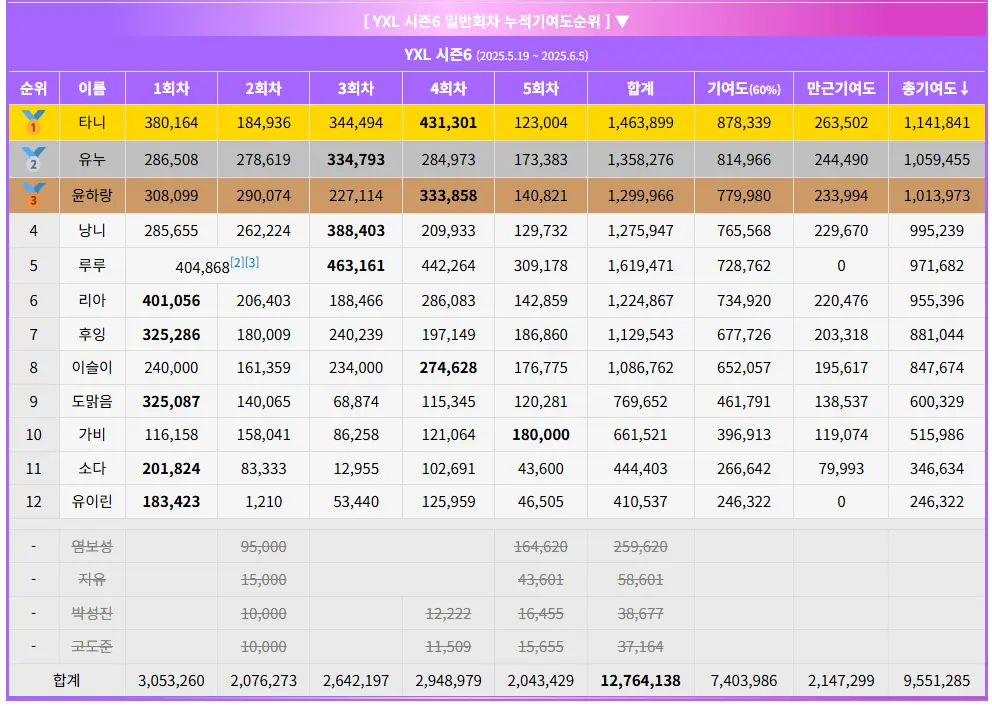
Task: Open footnote [2] next to 404,868
Action: pyautogui.click(x=237, y=262)
